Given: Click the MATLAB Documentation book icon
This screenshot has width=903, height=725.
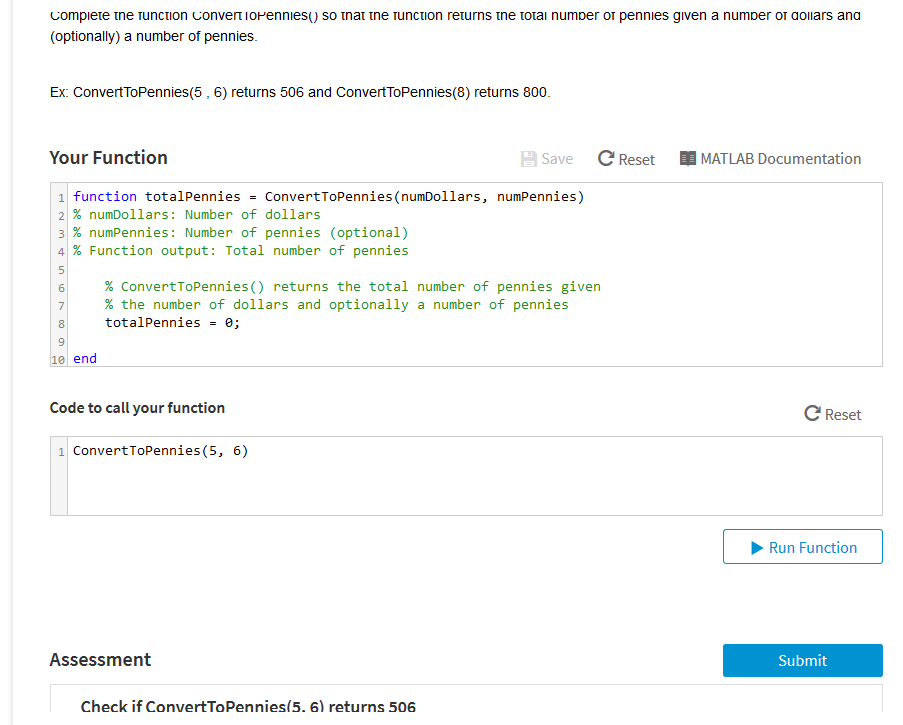Looking at the screenshot, I should tap(688, 159).
